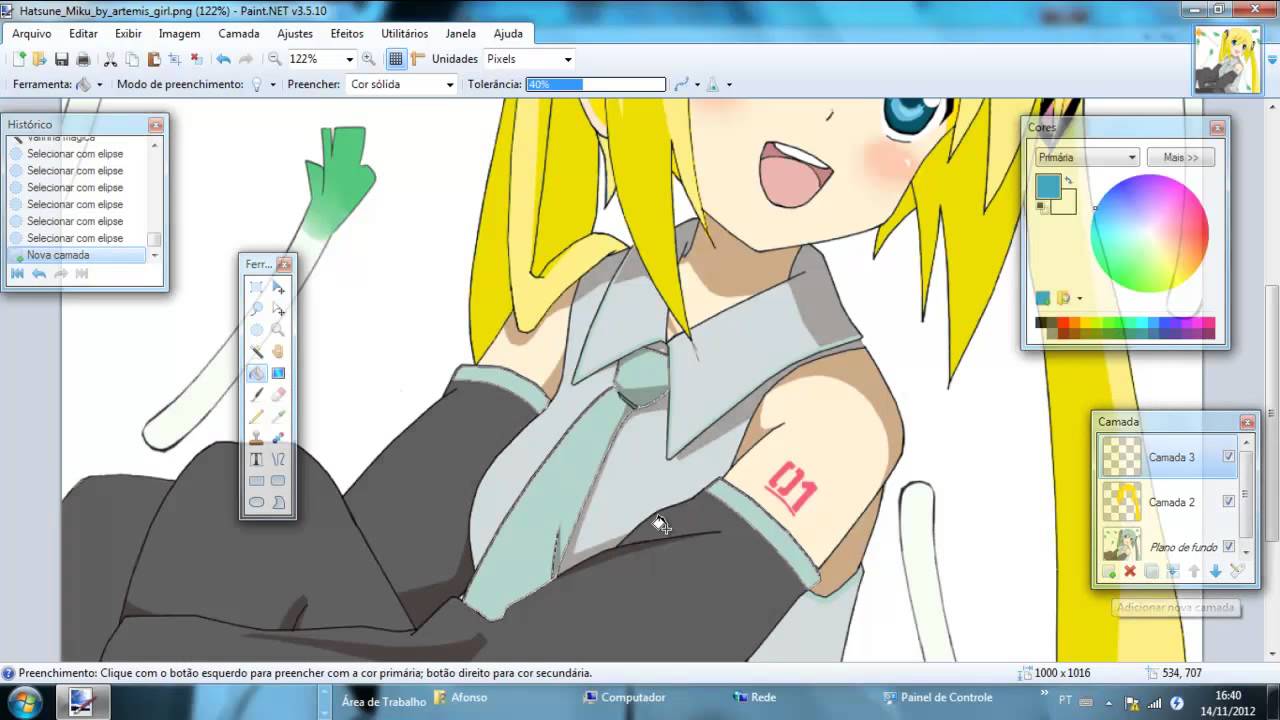Viewport: 1280px width, 720px height.
Task: Open the Imagem menu
Action: [179, 33]
